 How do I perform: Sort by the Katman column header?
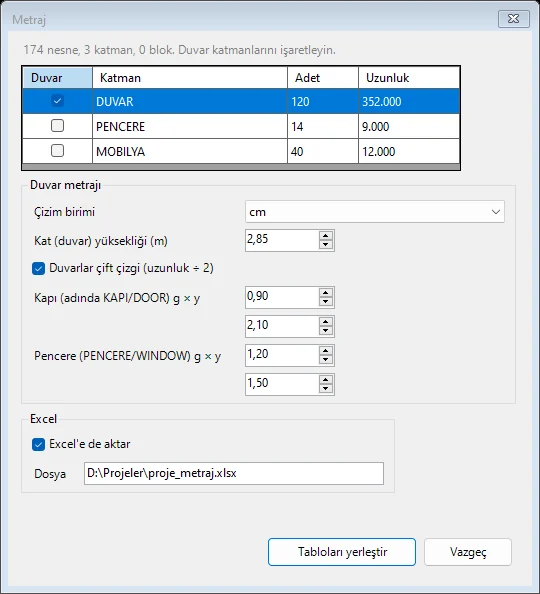(190, 78)
